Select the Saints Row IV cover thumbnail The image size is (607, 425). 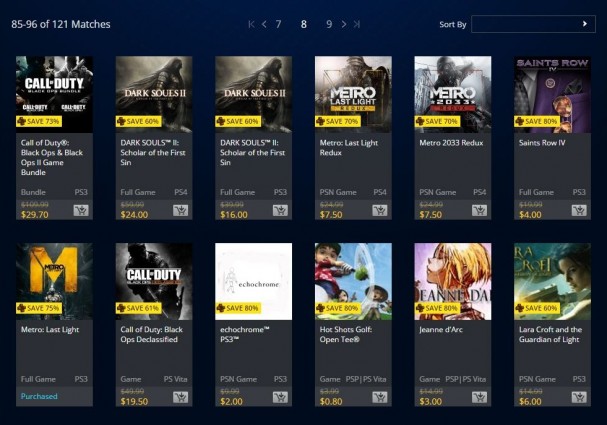click(552, 94)
